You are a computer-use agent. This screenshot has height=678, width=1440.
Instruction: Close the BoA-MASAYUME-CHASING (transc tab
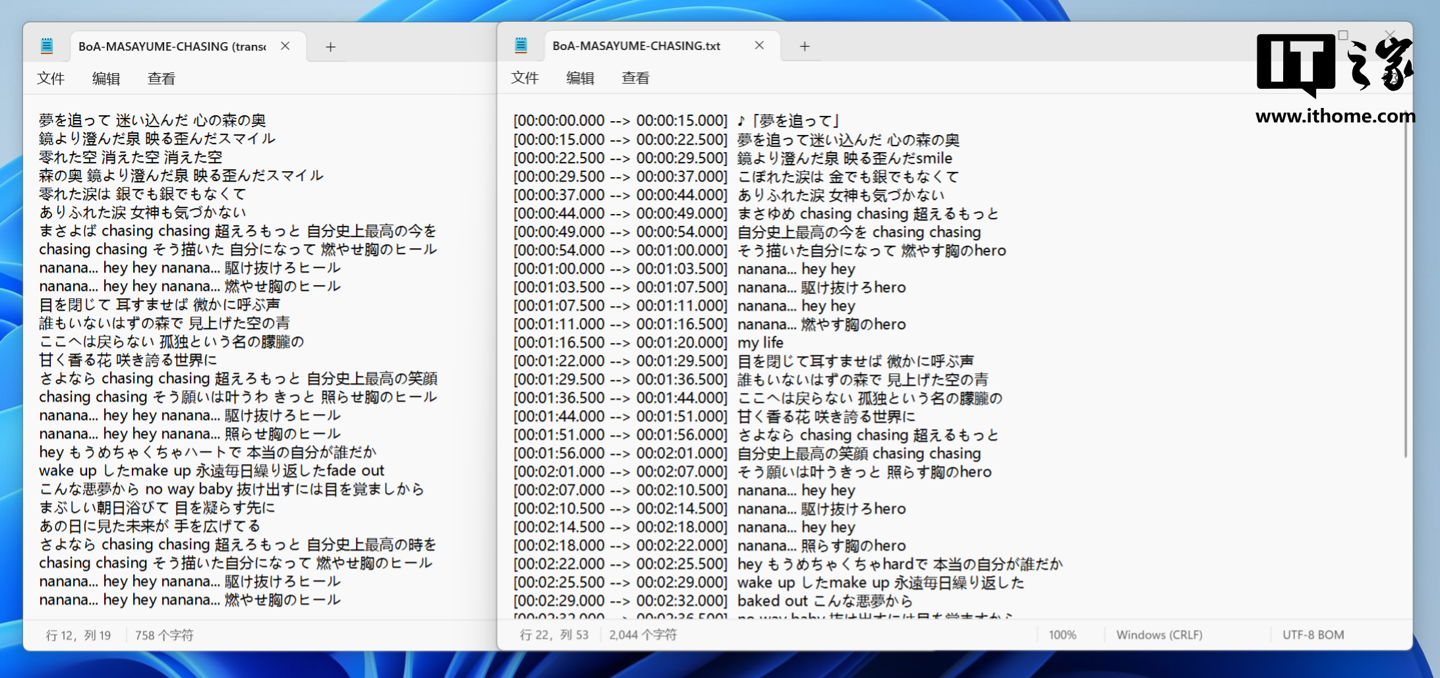pos(285,46)
